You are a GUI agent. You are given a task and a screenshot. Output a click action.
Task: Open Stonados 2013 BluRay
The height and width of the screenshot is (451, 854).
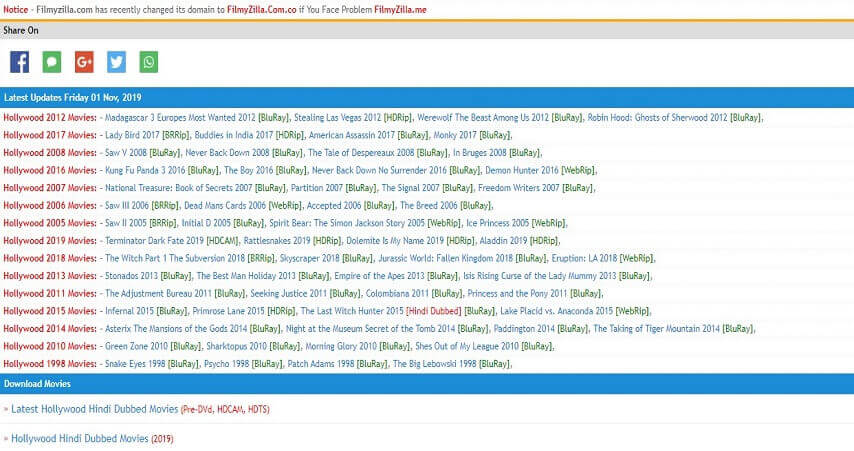pyautogui.click(x=148, y=276)
